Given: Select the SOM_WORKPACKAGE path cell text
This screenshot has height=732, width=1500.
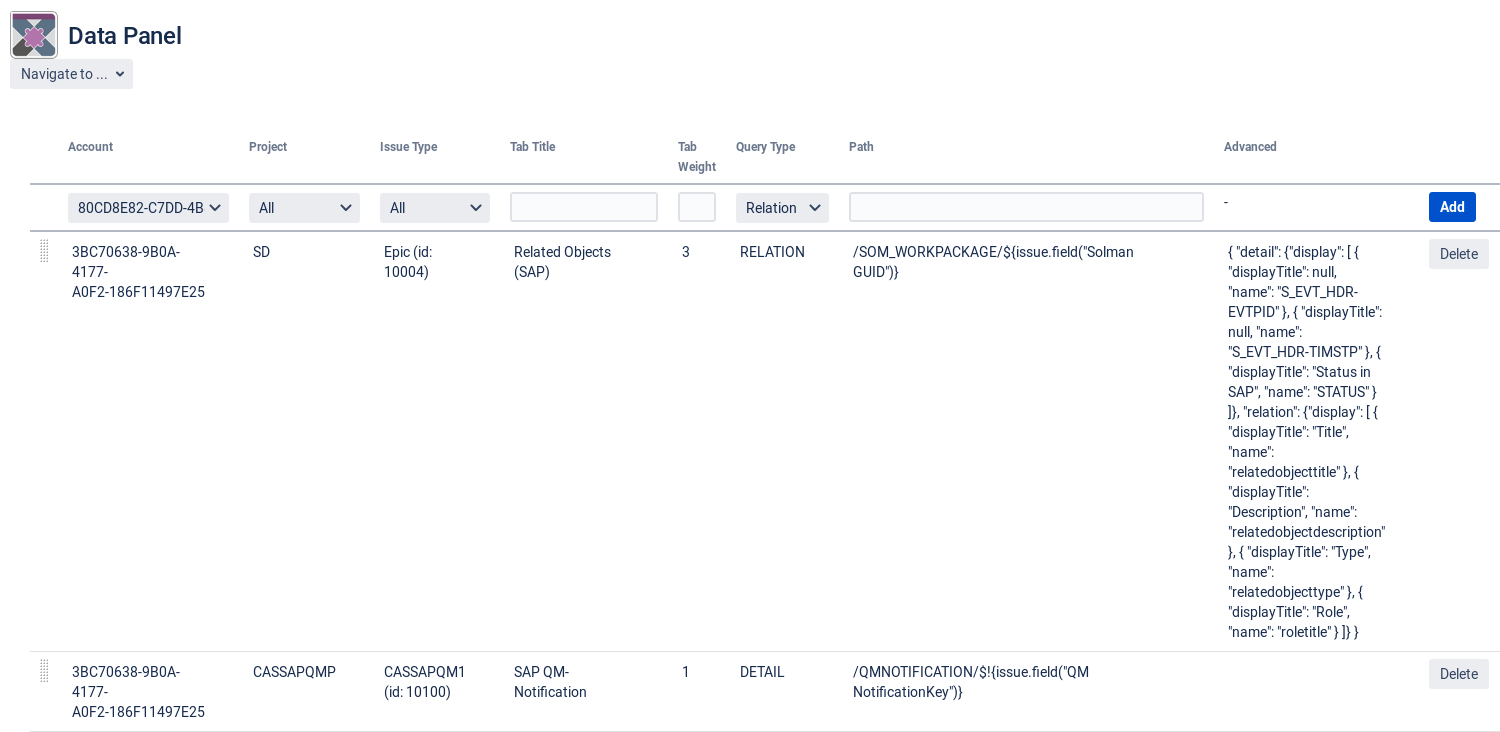Looking at the screenshot, I should (992, 262).
